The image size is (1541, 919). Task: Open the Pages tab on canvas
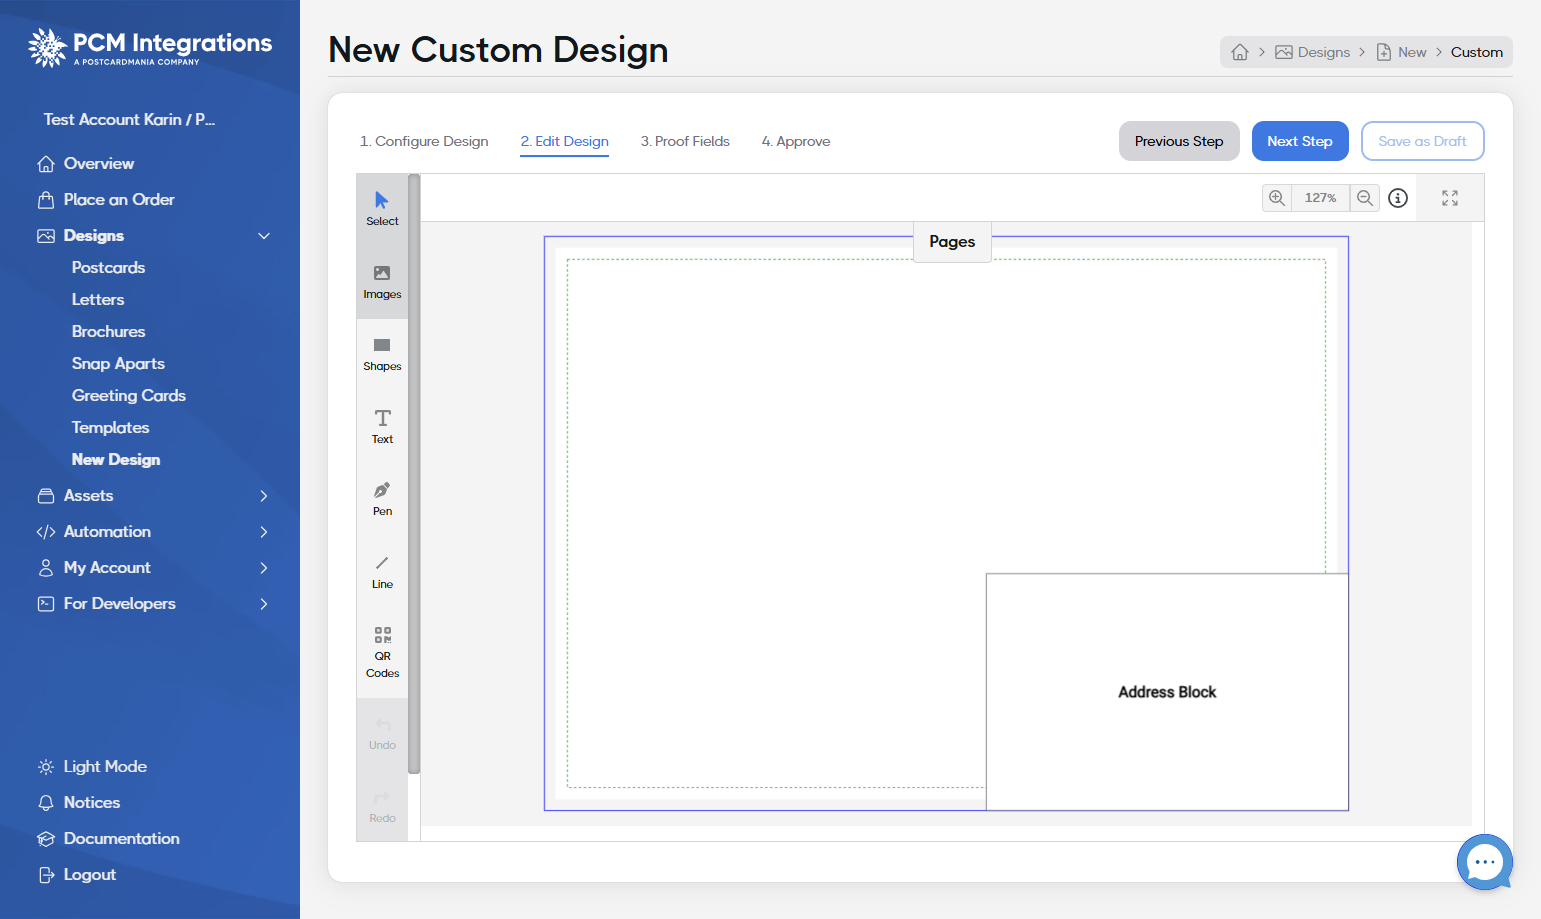click(952, 242)
